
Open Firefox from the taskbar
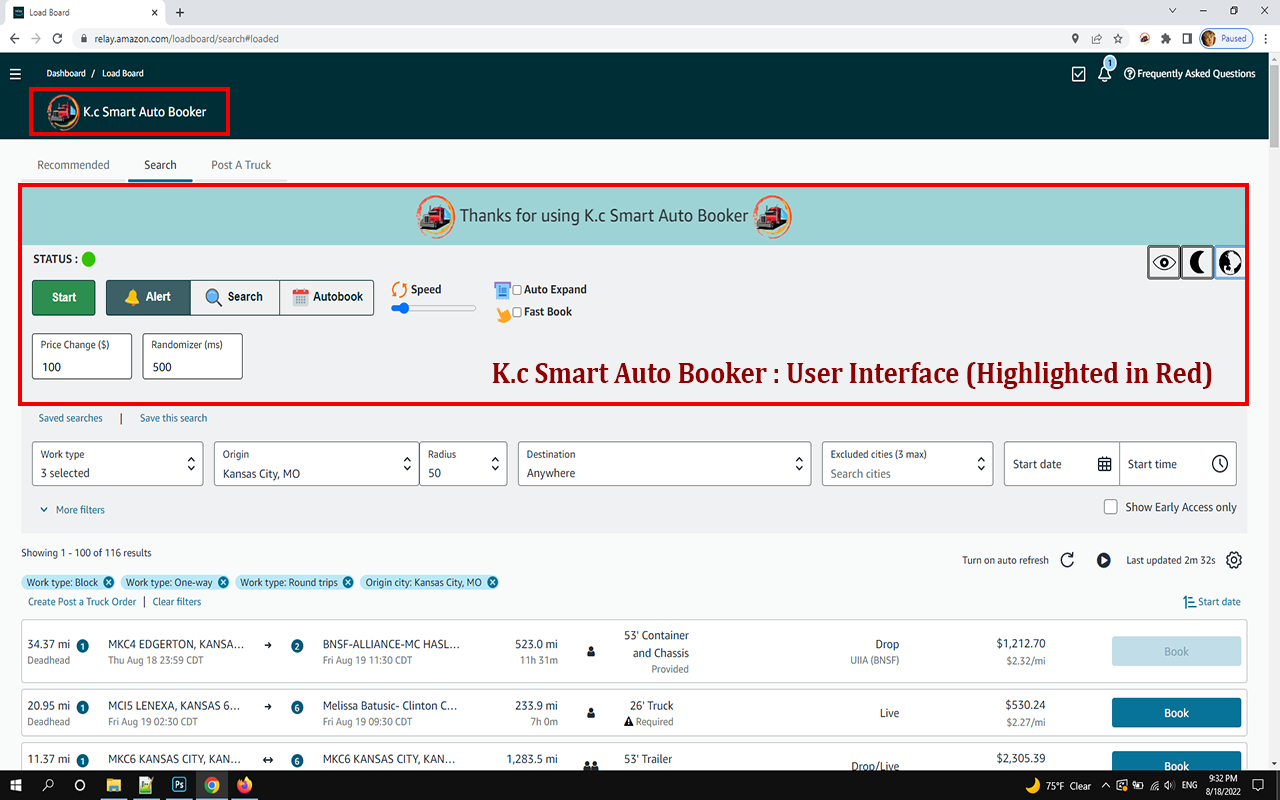coord(244,785)
